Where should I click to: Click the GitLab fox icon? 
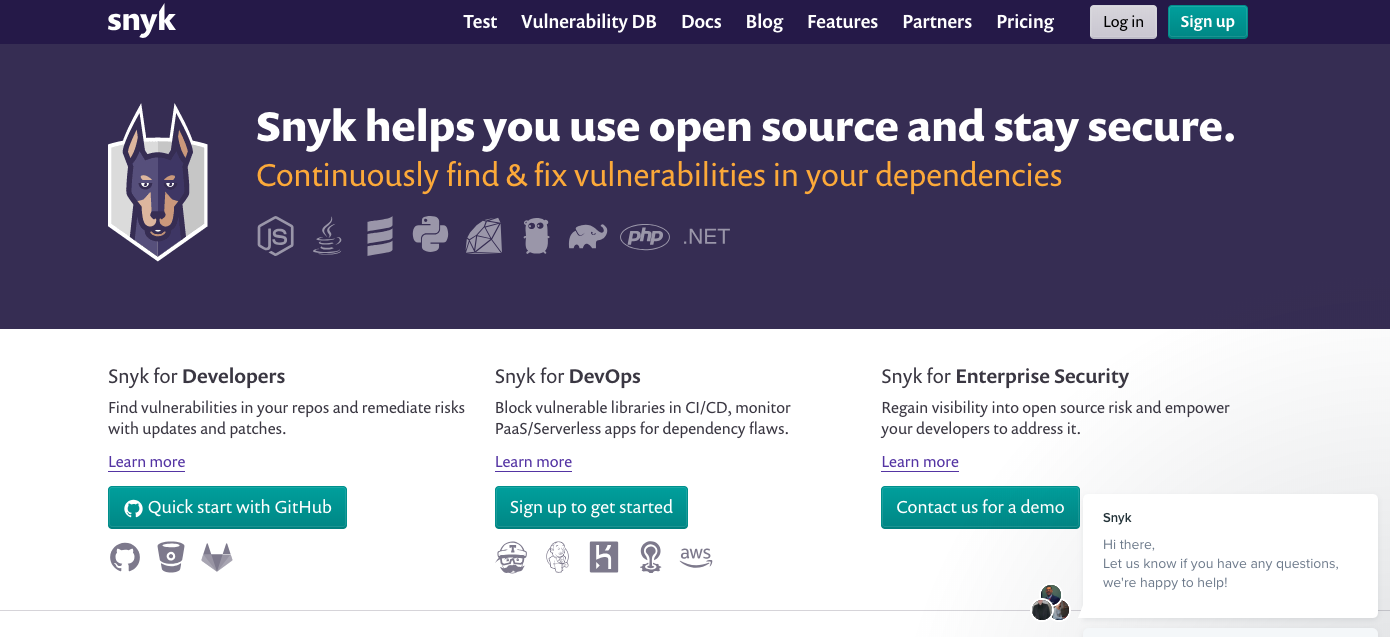pyautogui.click(x=217, y=557)
